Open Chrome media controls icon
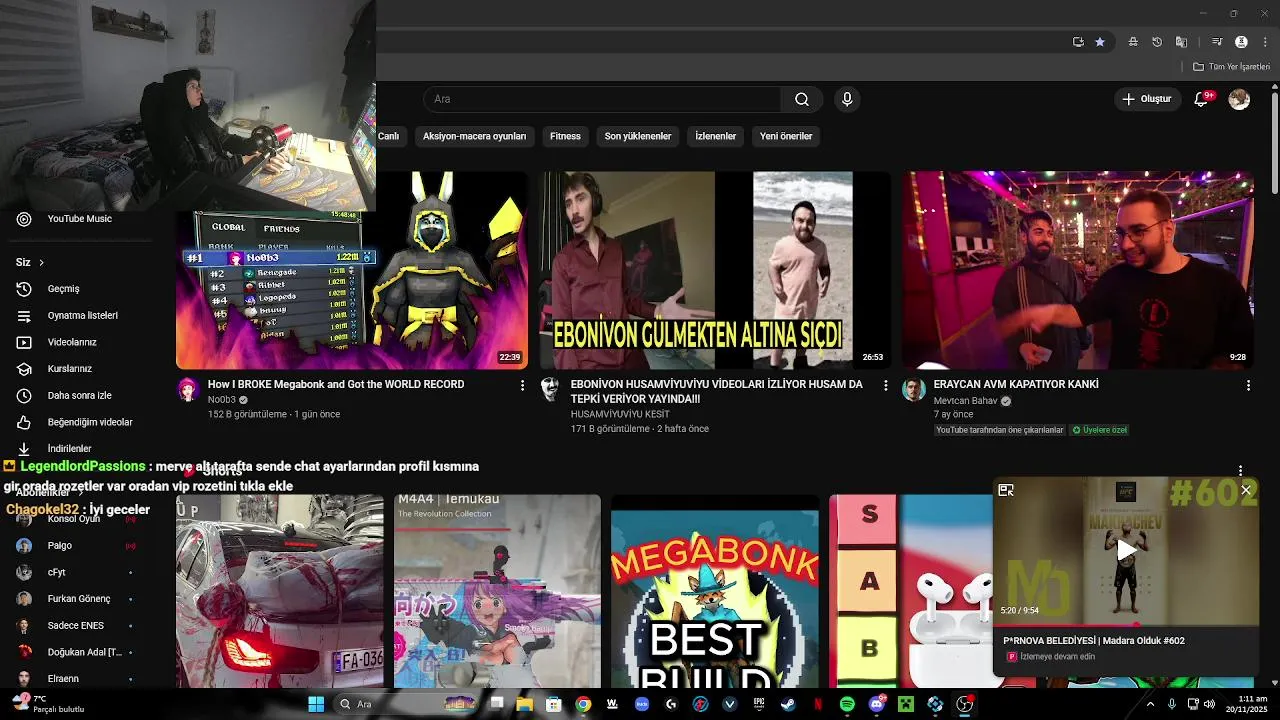The height and width of the screenshot is (720, 1280). pyautogui.click(x=1217, y=42)
